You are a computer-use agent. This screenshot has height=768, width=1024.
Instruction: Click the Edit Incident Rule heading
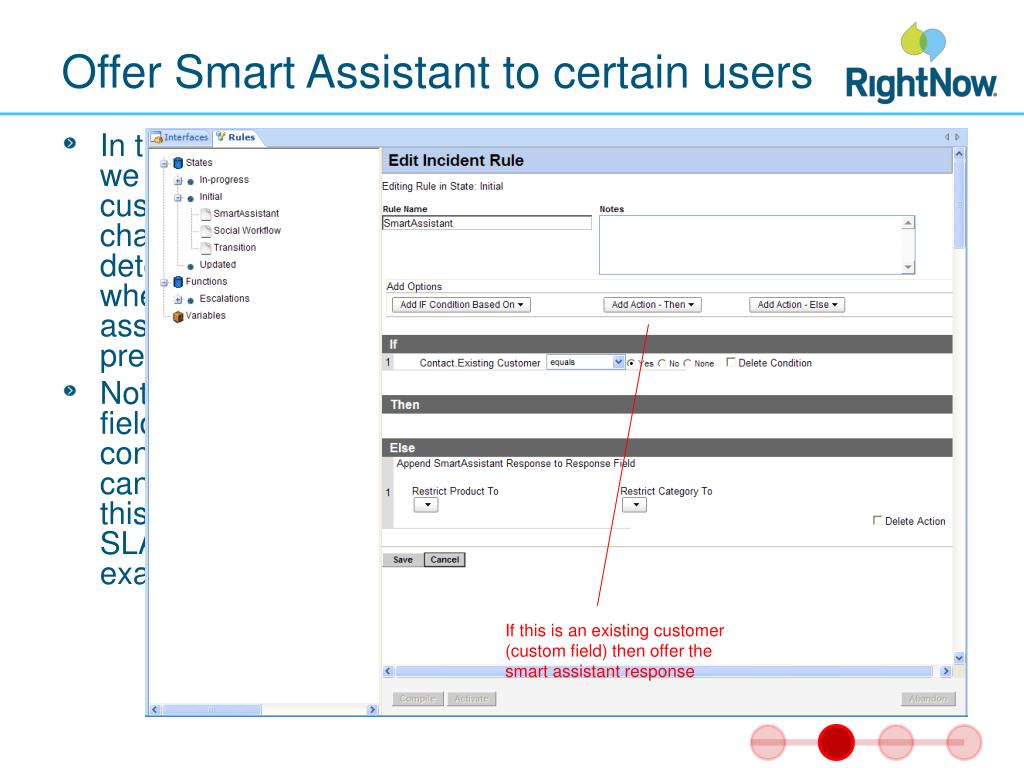pyautogui.click(x=456, y=161)
